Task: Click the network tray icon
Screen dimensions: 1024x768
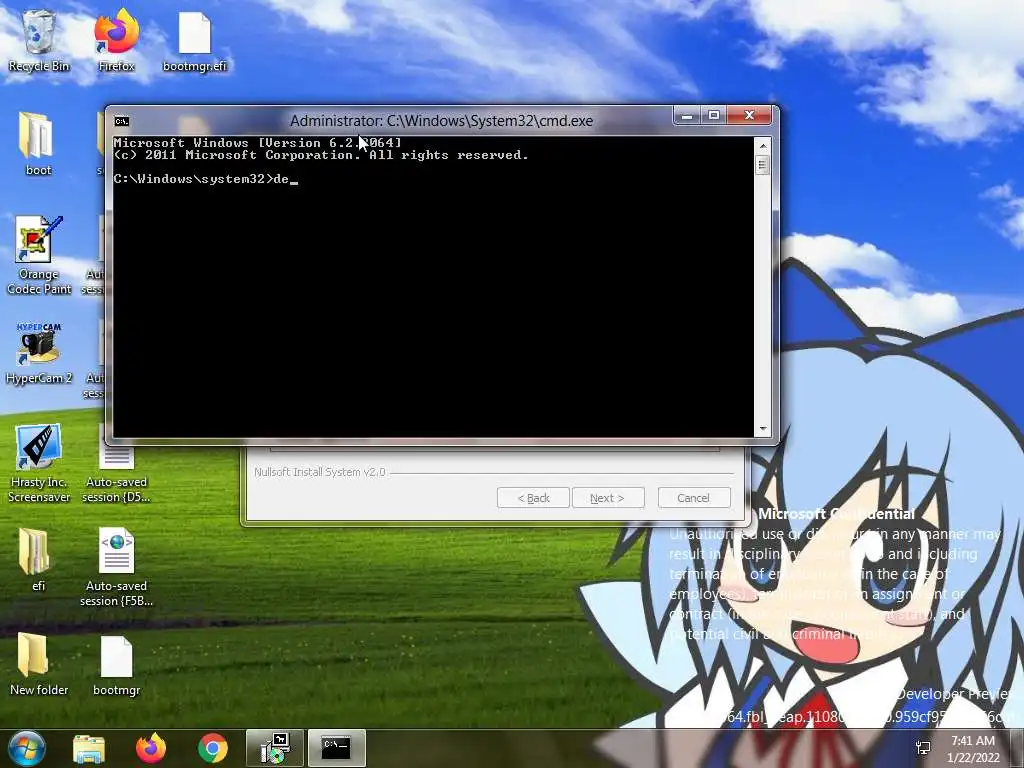Action: pos(923,748)
